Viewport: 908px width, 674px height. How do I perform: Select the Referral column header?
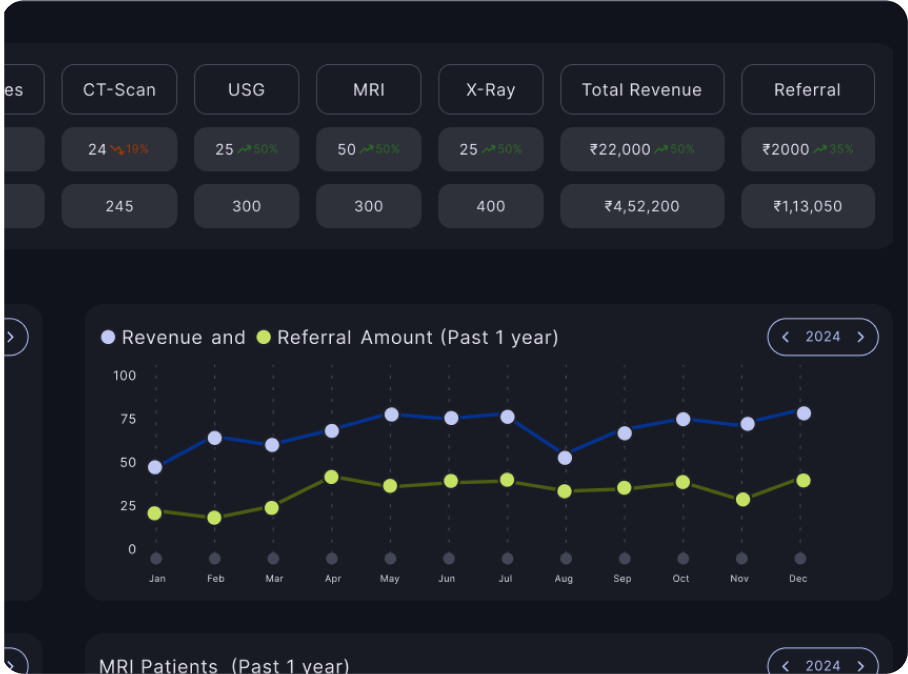[808, 89]
